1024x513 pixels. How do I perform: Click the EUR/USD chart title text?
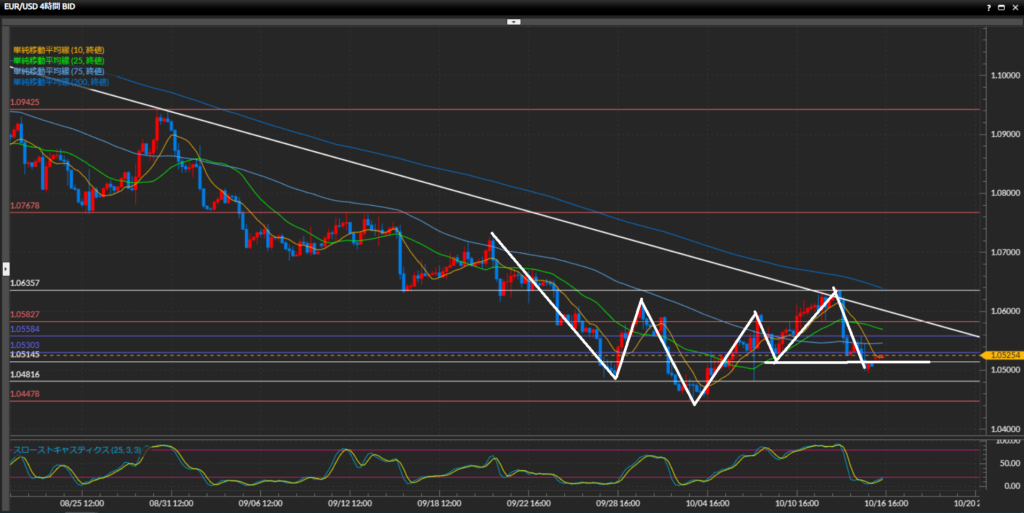[x=40, y=6]
